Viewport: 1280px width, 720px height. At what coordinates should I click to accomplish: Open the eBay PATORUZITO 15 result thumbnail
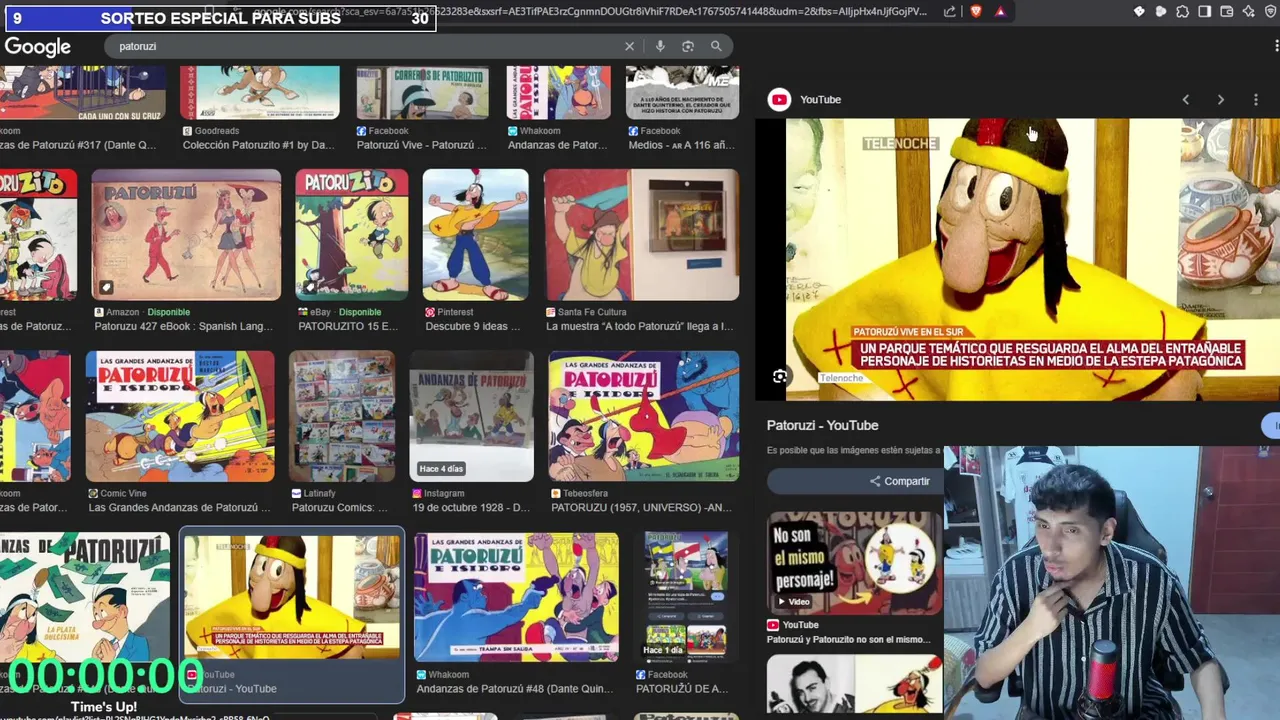[x=351, y=235]
